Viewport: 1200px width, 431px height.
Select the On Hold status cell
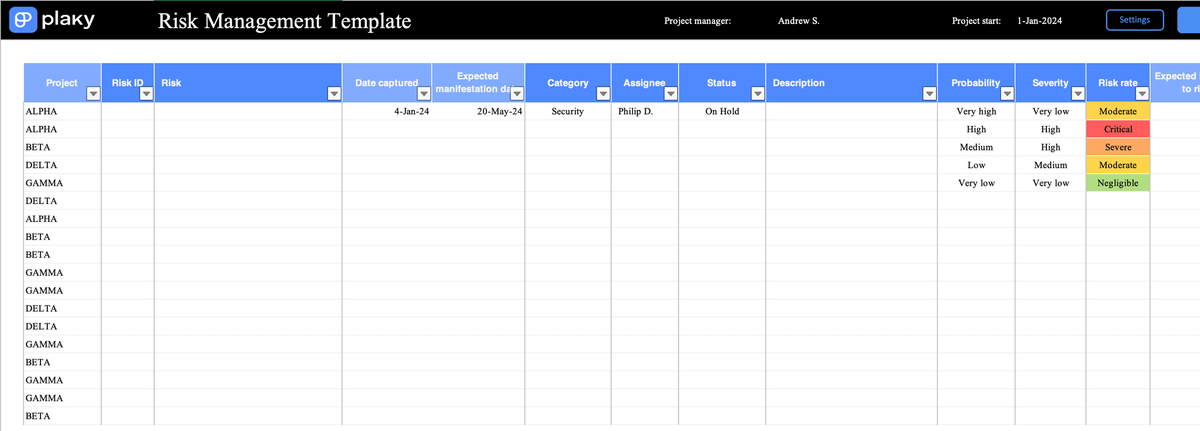(x=721, y=112)
